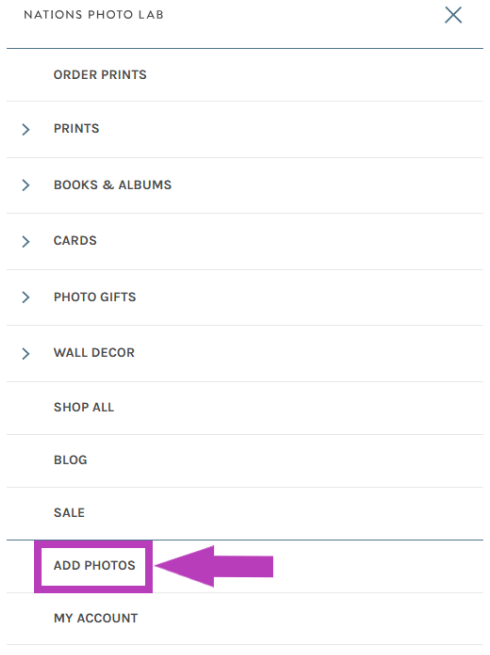Select the Prints menu entry
This screenshot has width=490, height=655.
tap(76, 128)
